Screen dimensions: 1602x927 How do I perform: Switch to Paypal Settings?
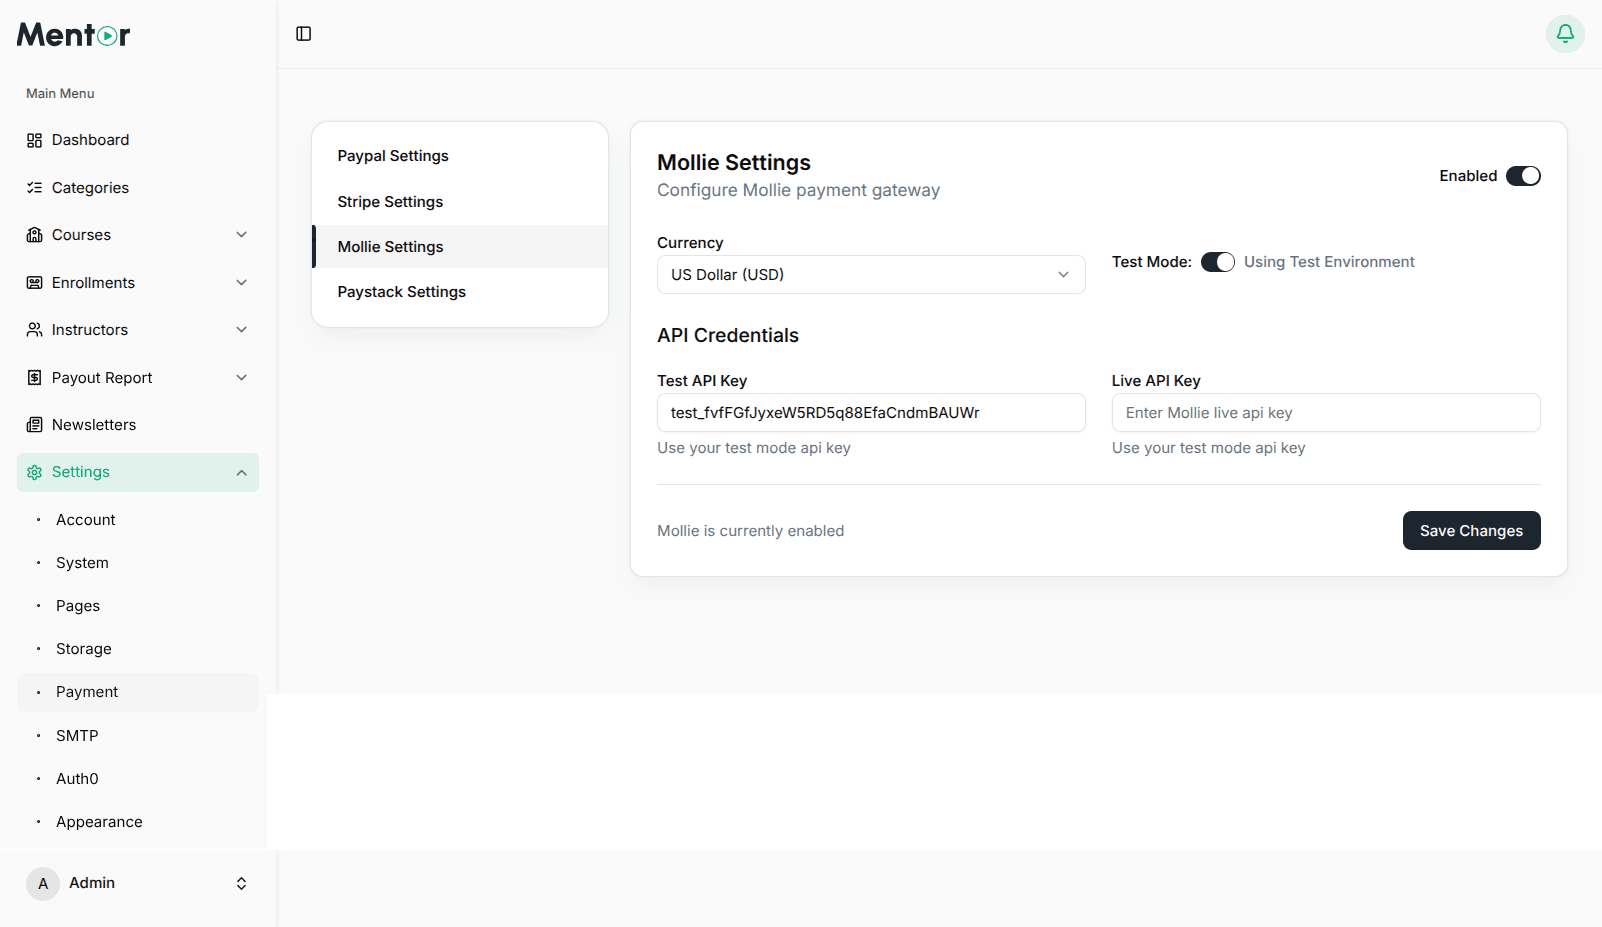393,155
